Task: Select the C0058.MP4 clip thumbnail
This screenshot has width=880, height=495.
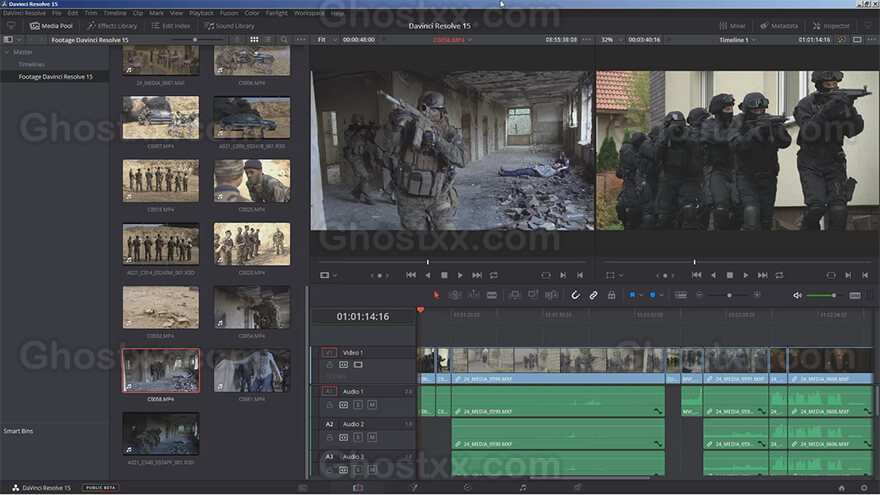Action: coord(161,370)
